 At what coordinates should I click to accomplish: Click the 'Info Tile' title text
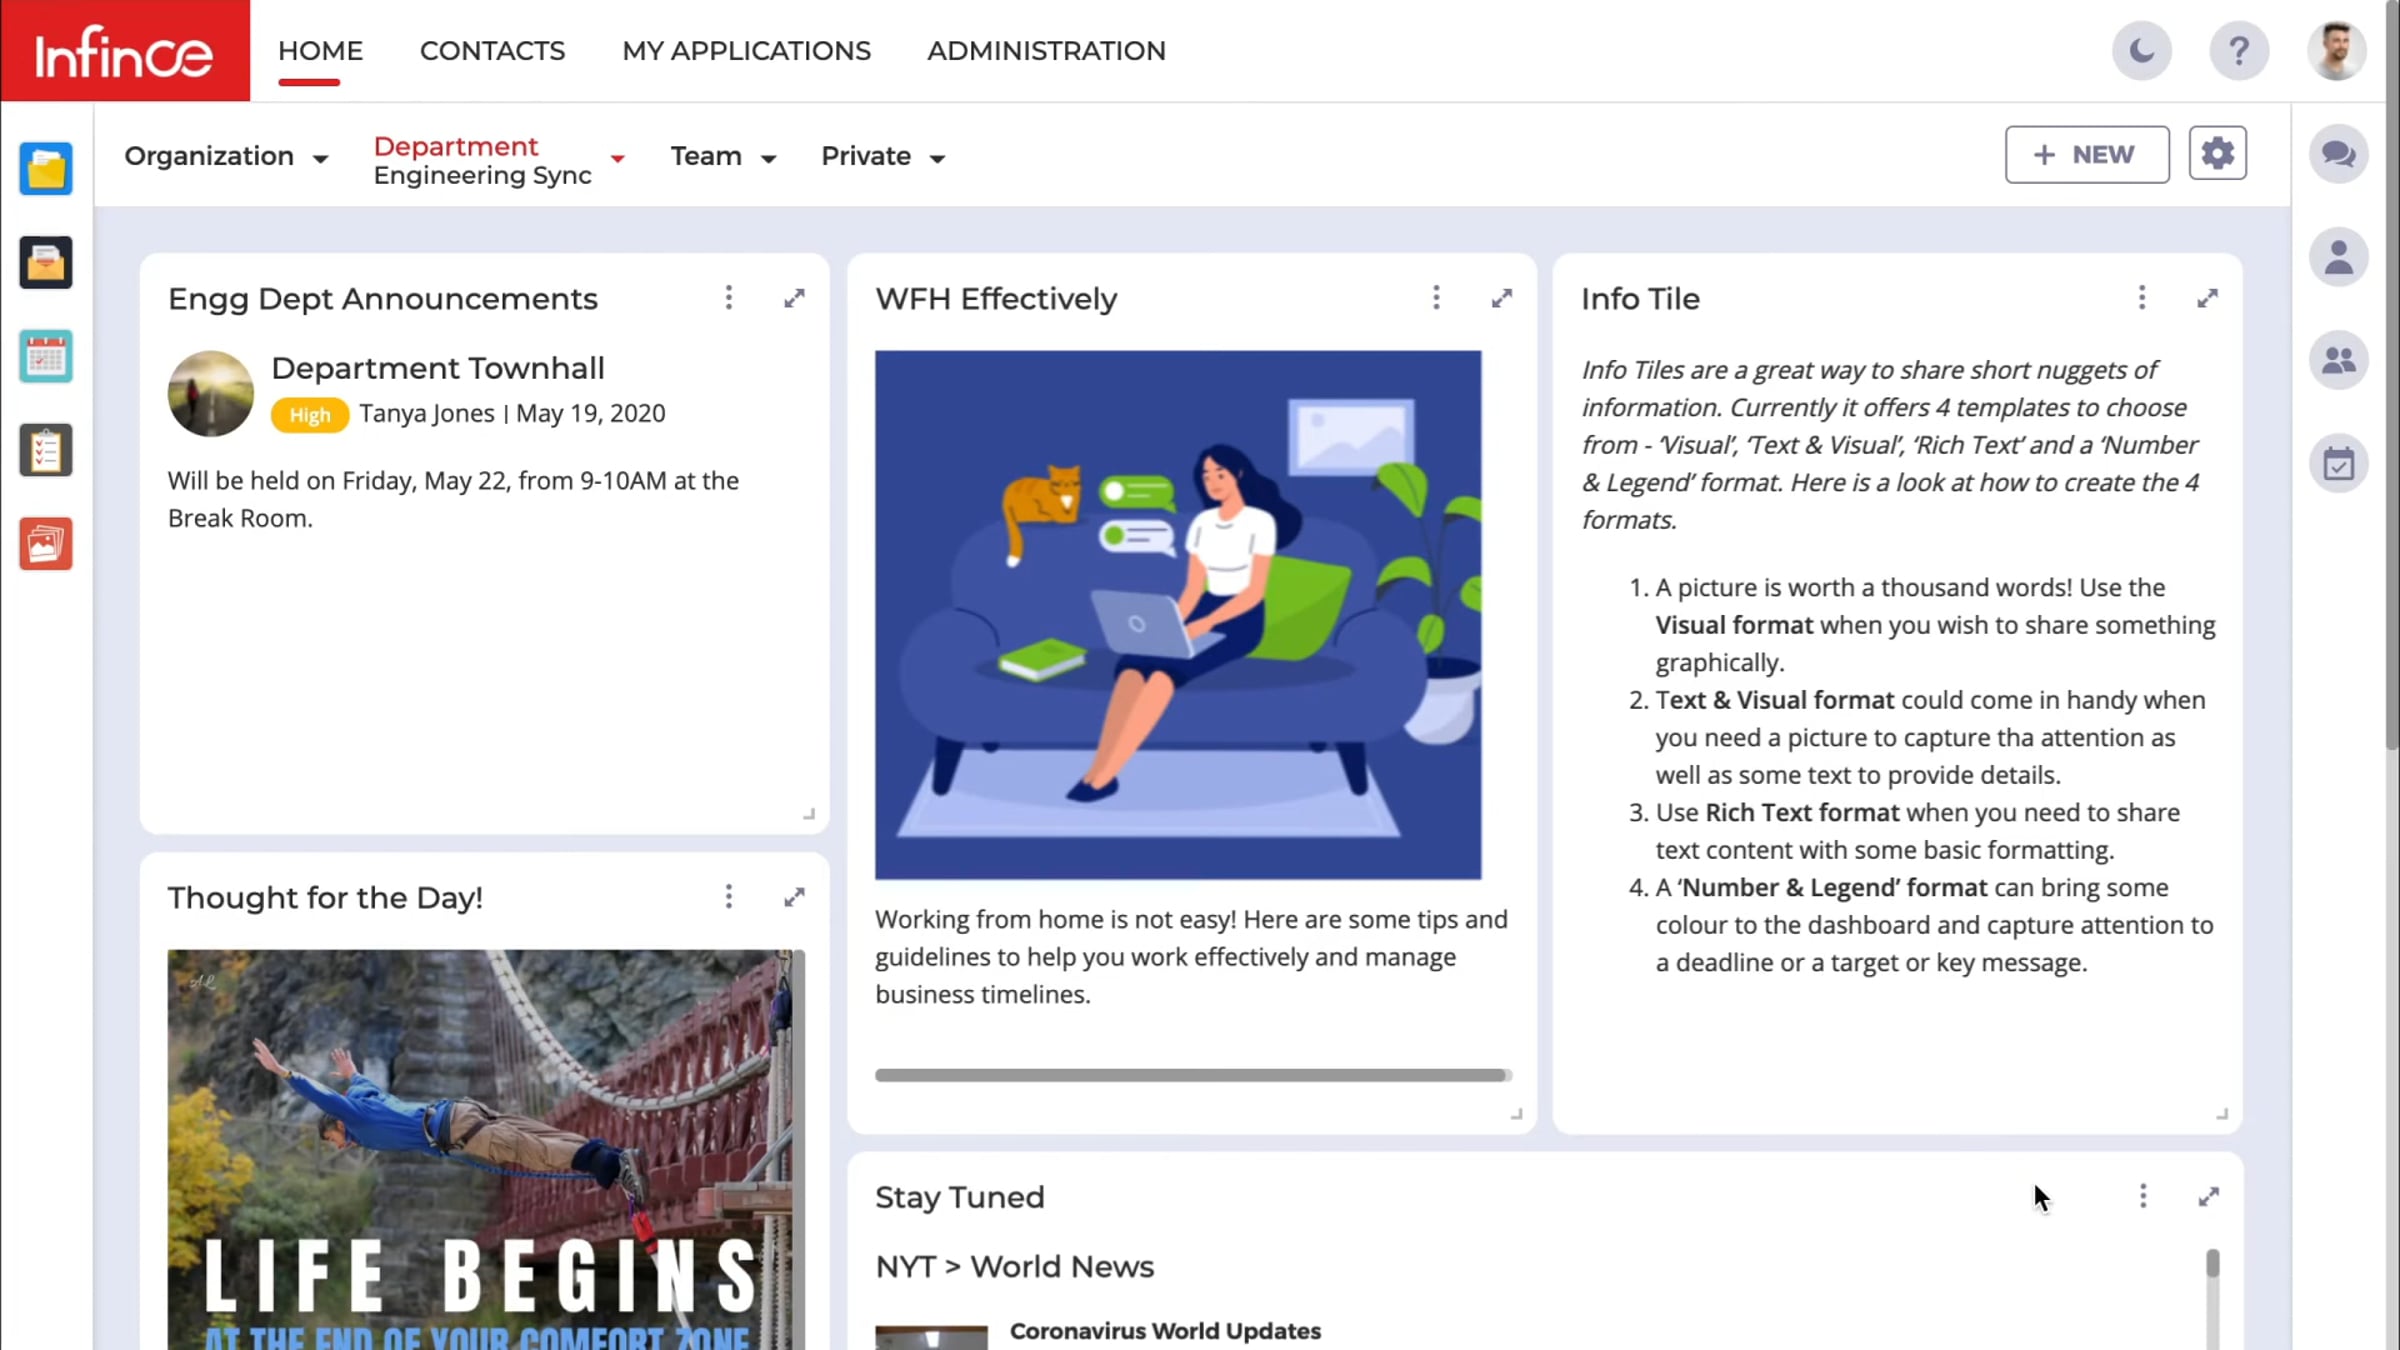pos(1640,299)
